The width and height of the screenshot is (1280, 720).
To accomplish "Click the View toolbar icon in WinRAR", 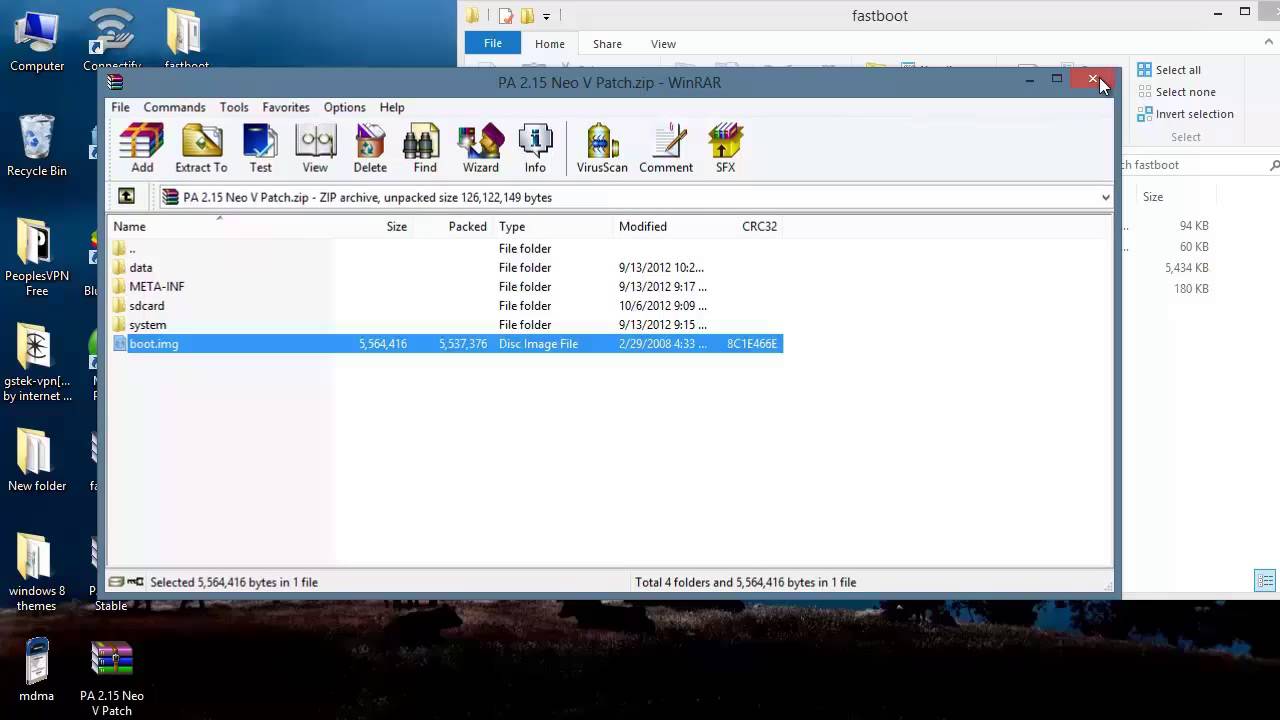I will click(x=315, y=148).
